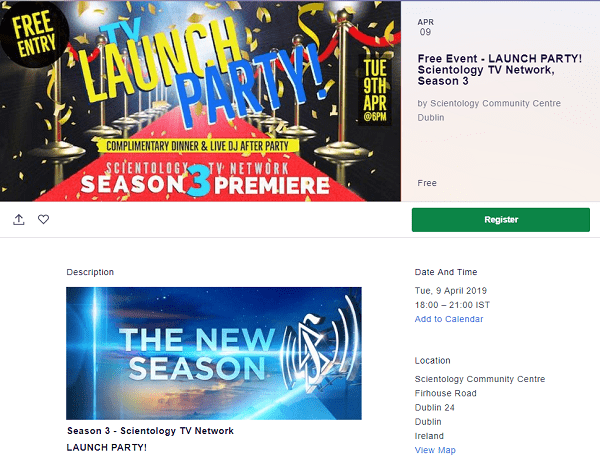Click the Date And Time heading
The width and height of the screenshot is (600, 468).
point(446,272)
